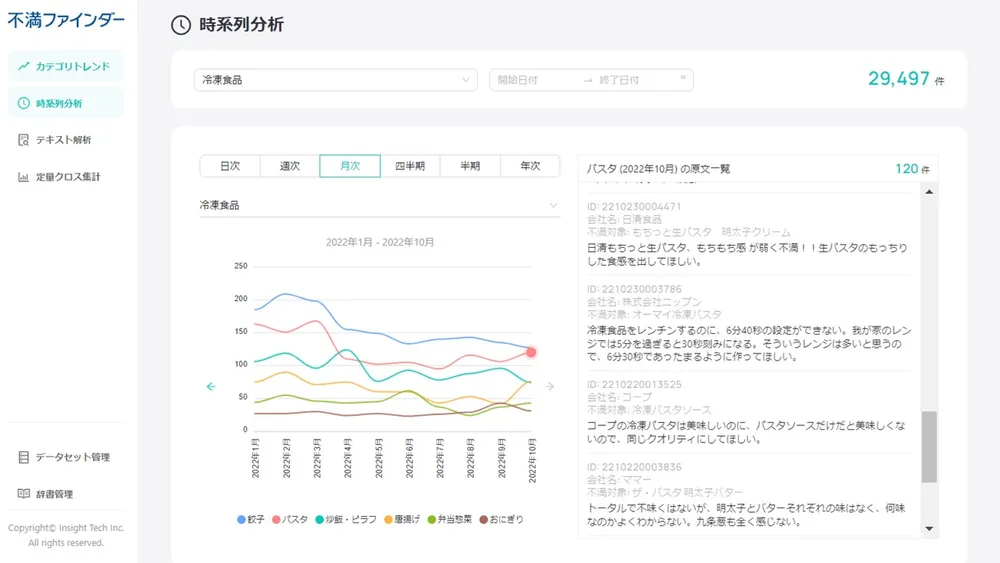The image size is (1000, 563).
Task: Click 会社名: マ・マー line
Action: 619,479
